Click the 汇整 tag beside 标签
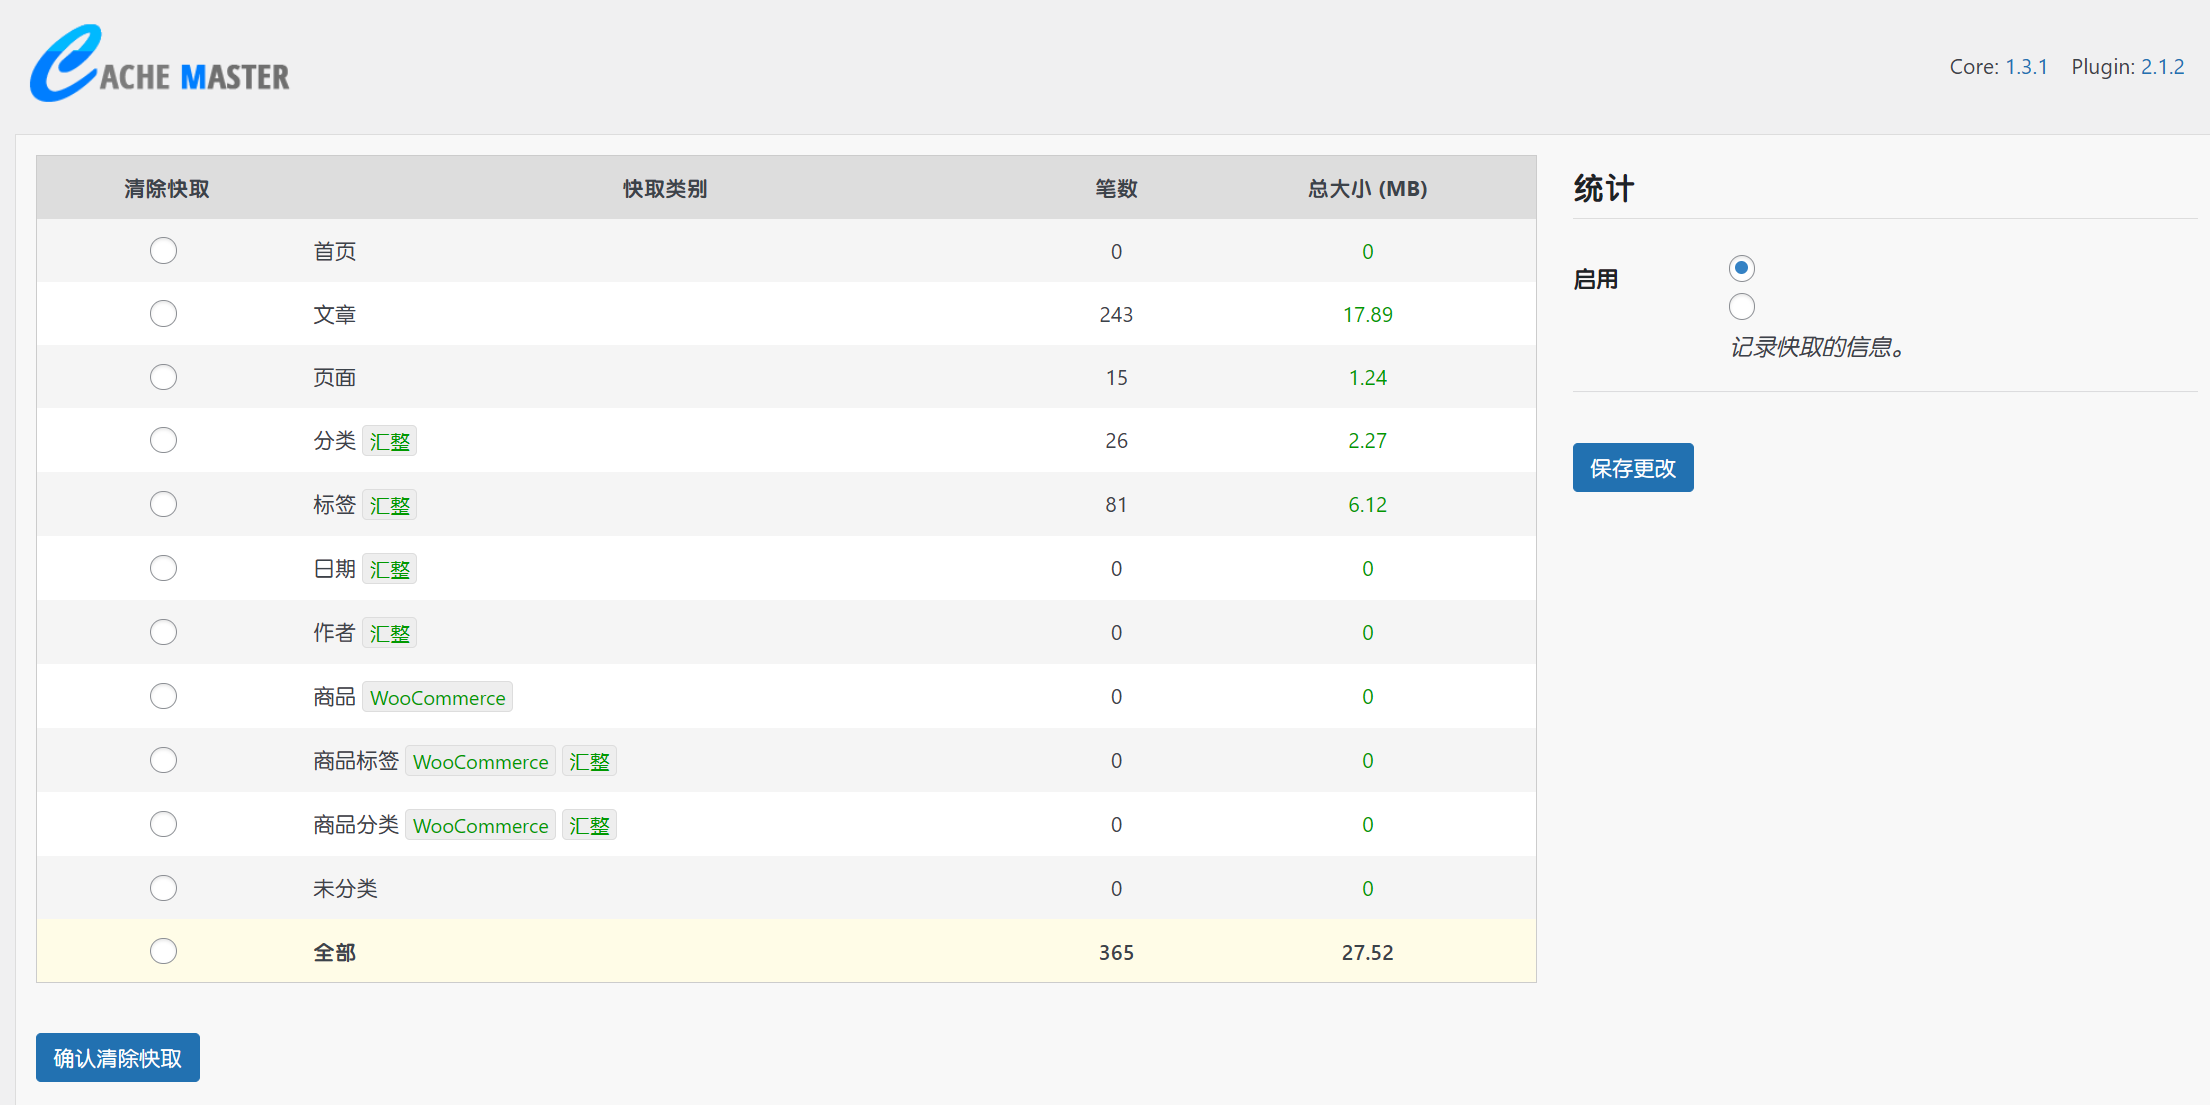The width and height of the screenshot is (2210, 1105). pos(389,505)
